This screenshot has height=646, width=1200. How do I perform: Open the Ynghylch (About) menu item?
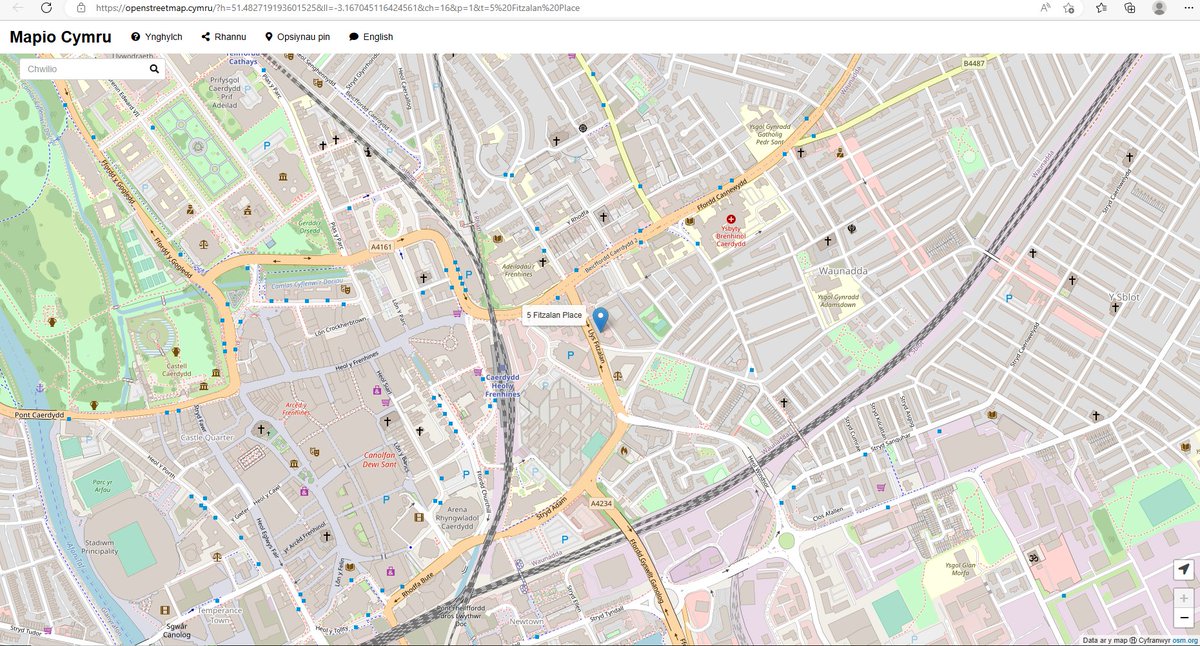156,37
